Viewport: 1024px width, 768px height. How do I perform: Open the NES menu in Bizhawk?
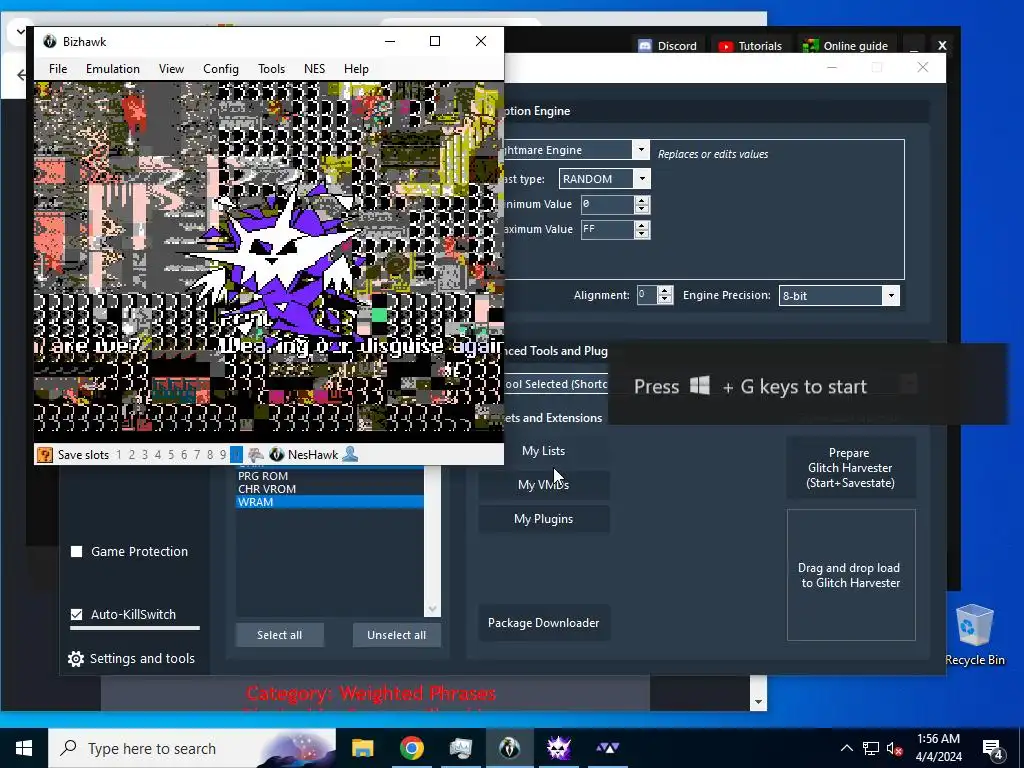pos(314,69)
